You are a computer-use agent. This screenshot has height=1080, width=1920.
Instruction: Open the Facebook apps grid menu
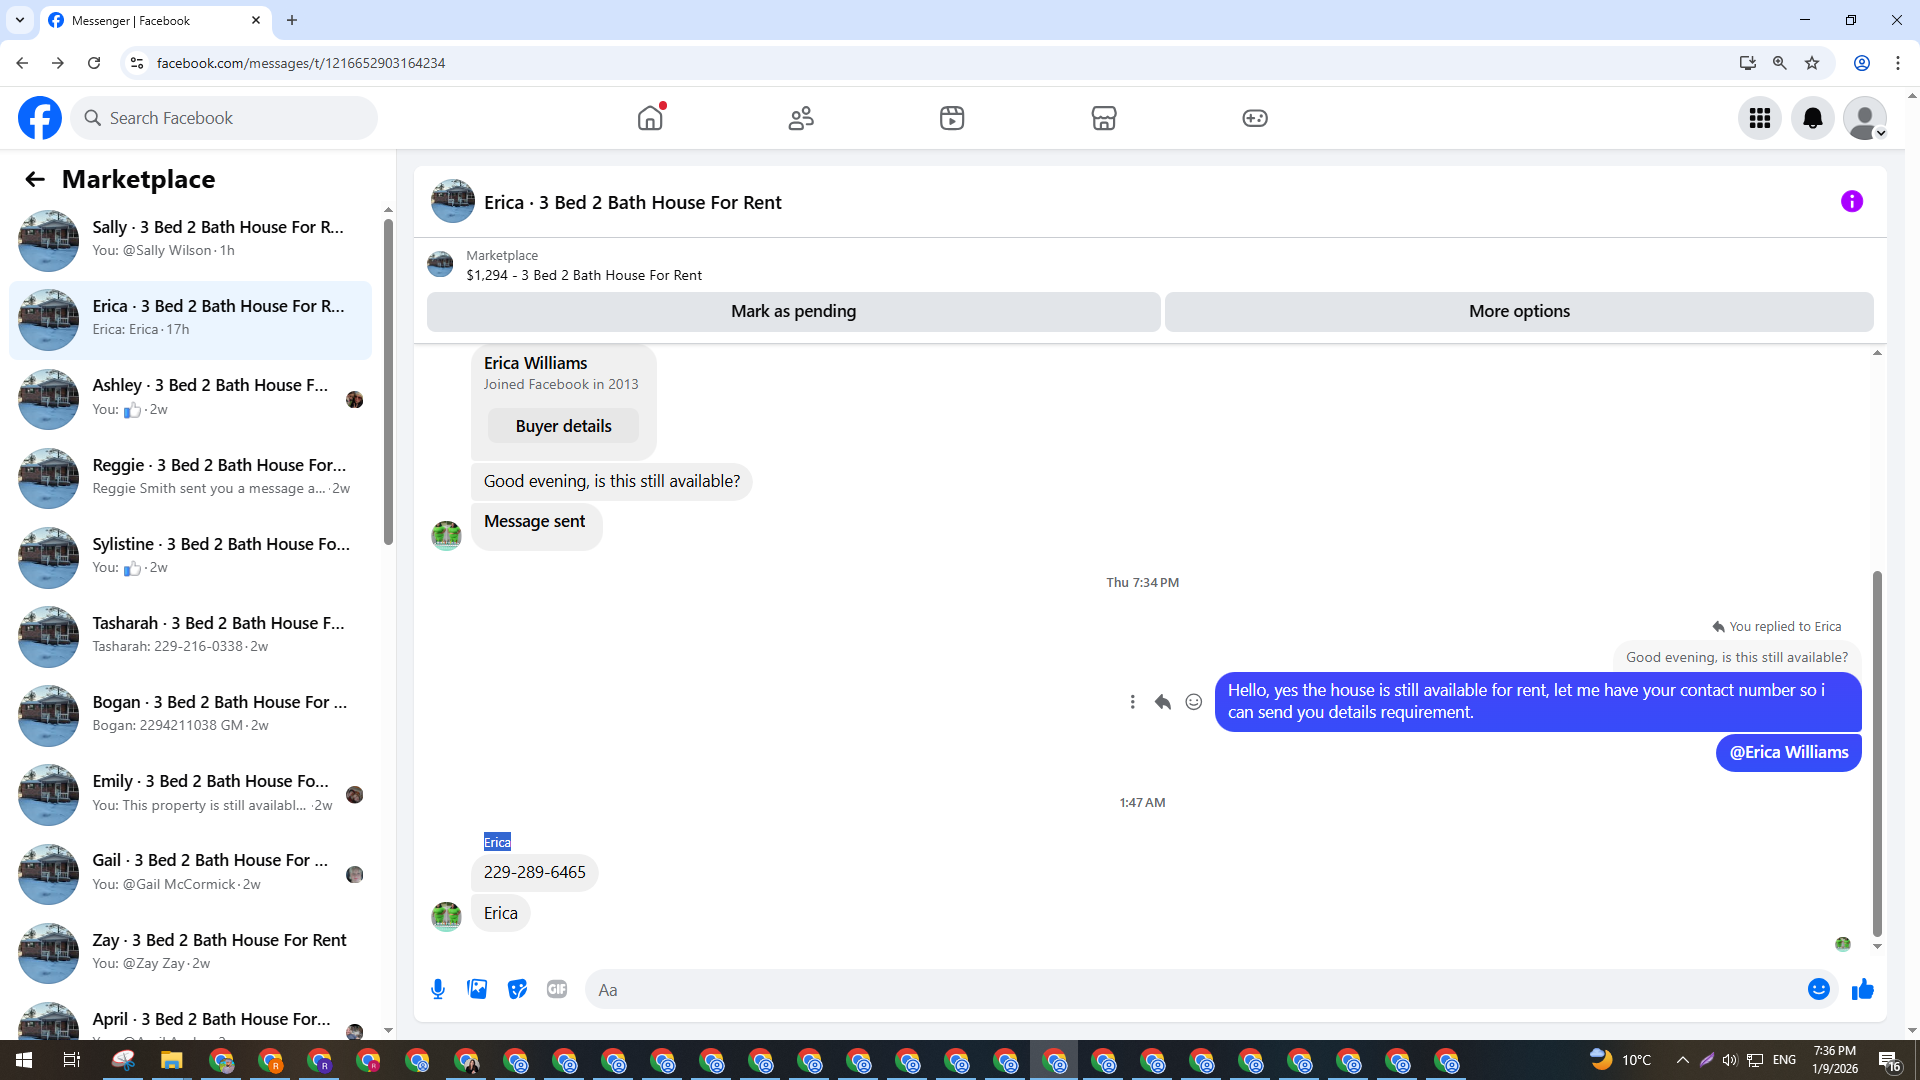1759,118
